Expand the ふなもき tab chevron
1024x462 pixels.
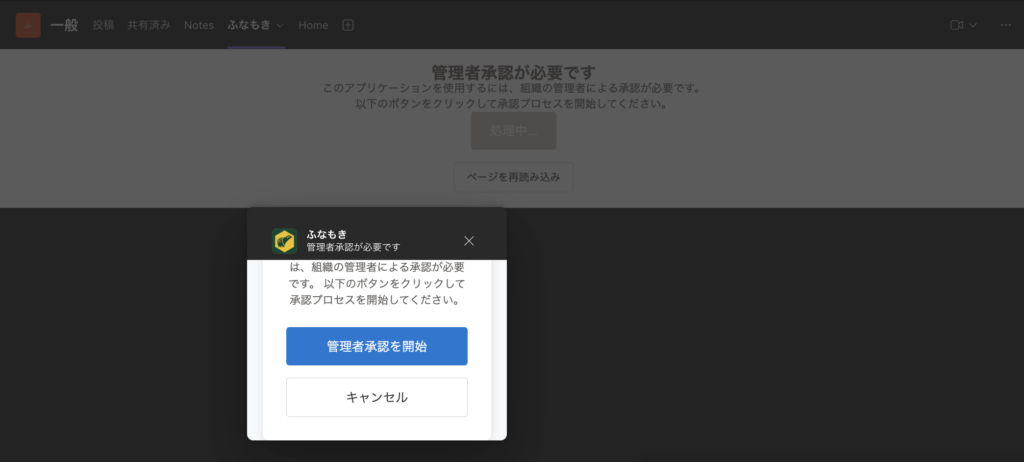click(x=280, y=25)
